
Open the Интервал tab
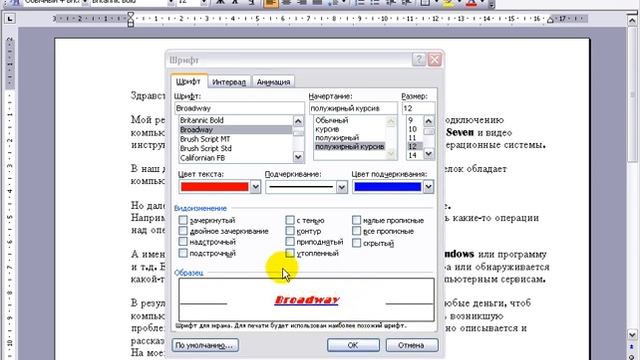tap(229, 82)
